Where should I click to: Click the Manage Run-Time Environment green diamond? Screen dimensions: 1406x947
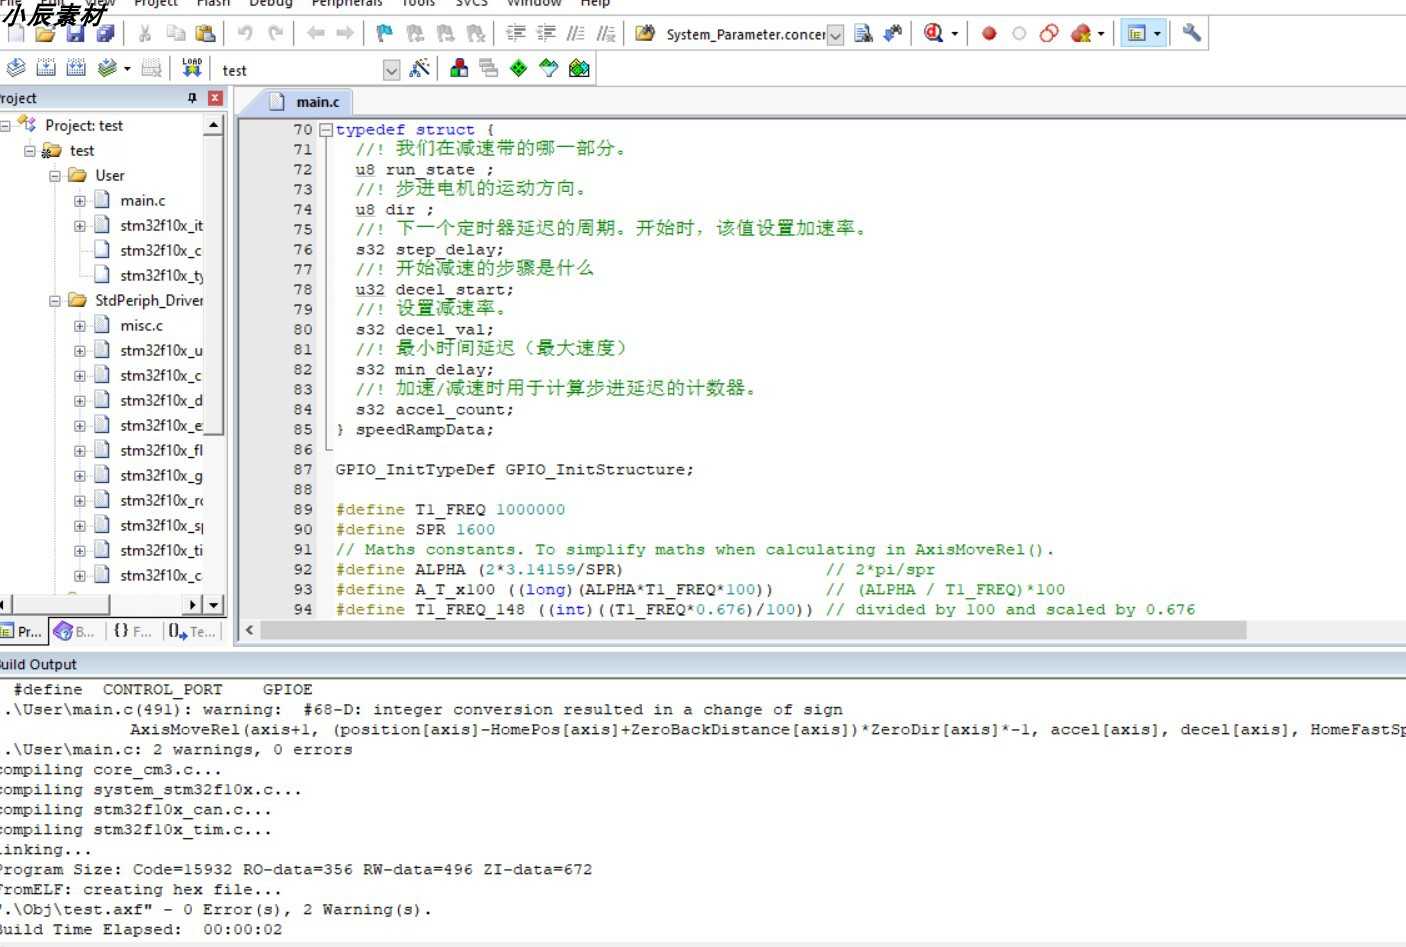coord(518,68)
